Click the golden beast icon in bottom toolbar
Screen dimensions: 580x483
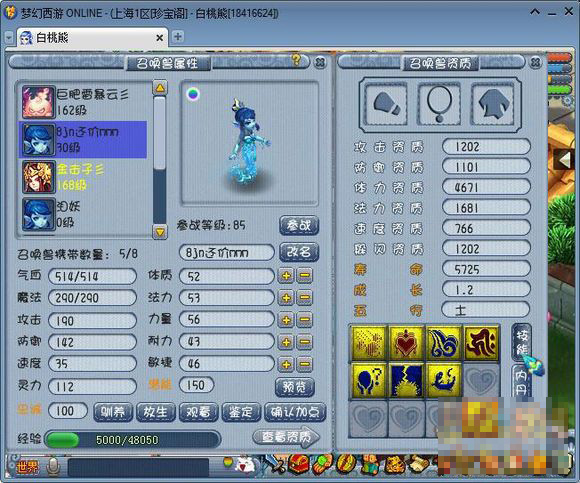click(x=394, y=465)
